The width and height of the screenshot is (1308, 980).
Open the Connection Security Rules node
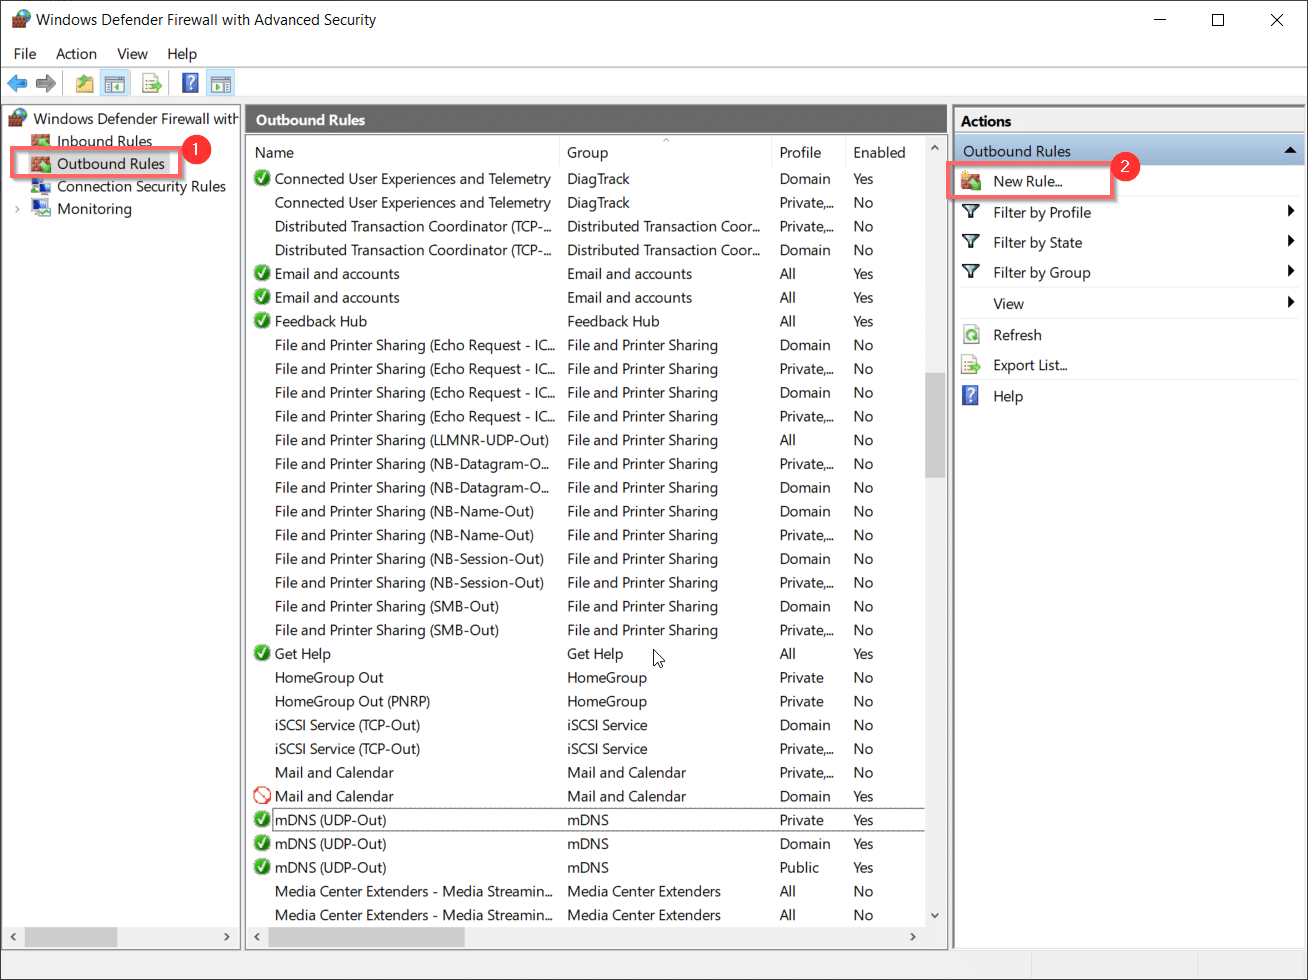coord(141,186)
